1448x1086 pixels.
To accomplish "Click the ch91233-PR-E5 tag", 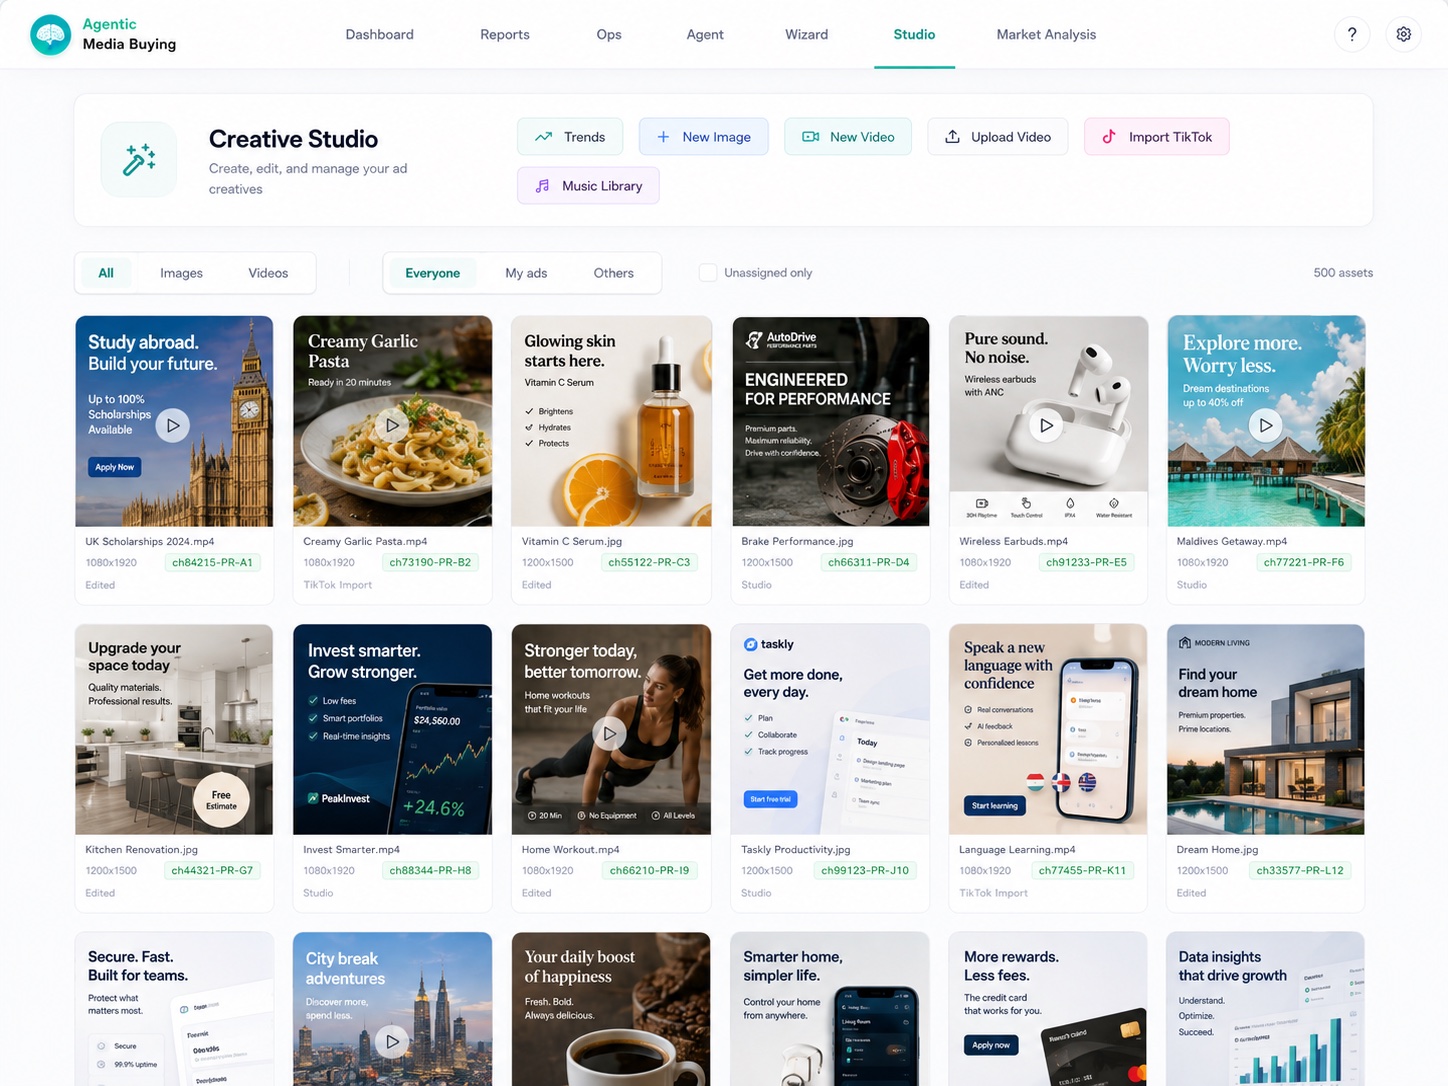I will 1086,563.
